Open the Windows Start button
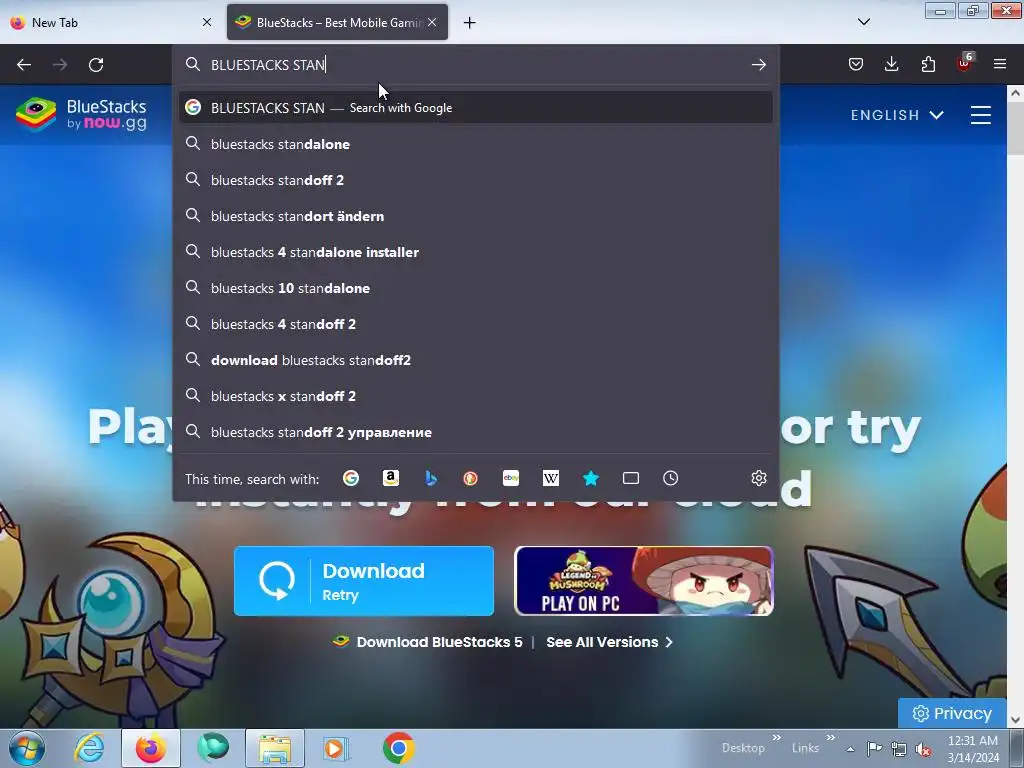1024x768 pixels. pos(27,748)
